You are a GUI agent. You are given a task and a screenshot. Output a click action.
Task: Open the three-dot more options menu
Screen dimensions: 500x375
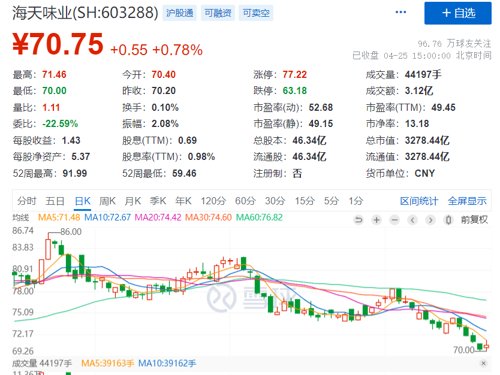(x=400, y=12)
